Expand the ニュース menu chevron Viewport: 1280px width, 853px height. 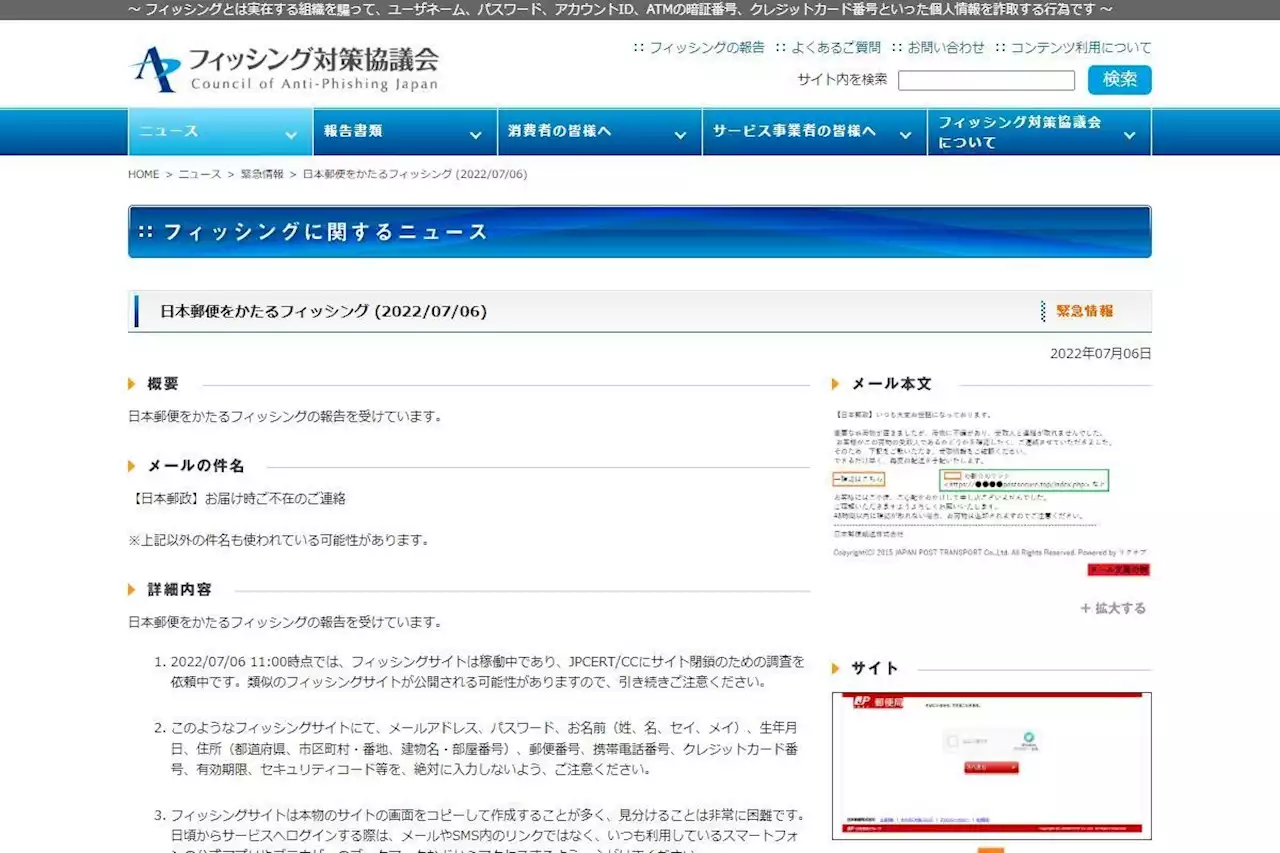click(x=291, y=135)
